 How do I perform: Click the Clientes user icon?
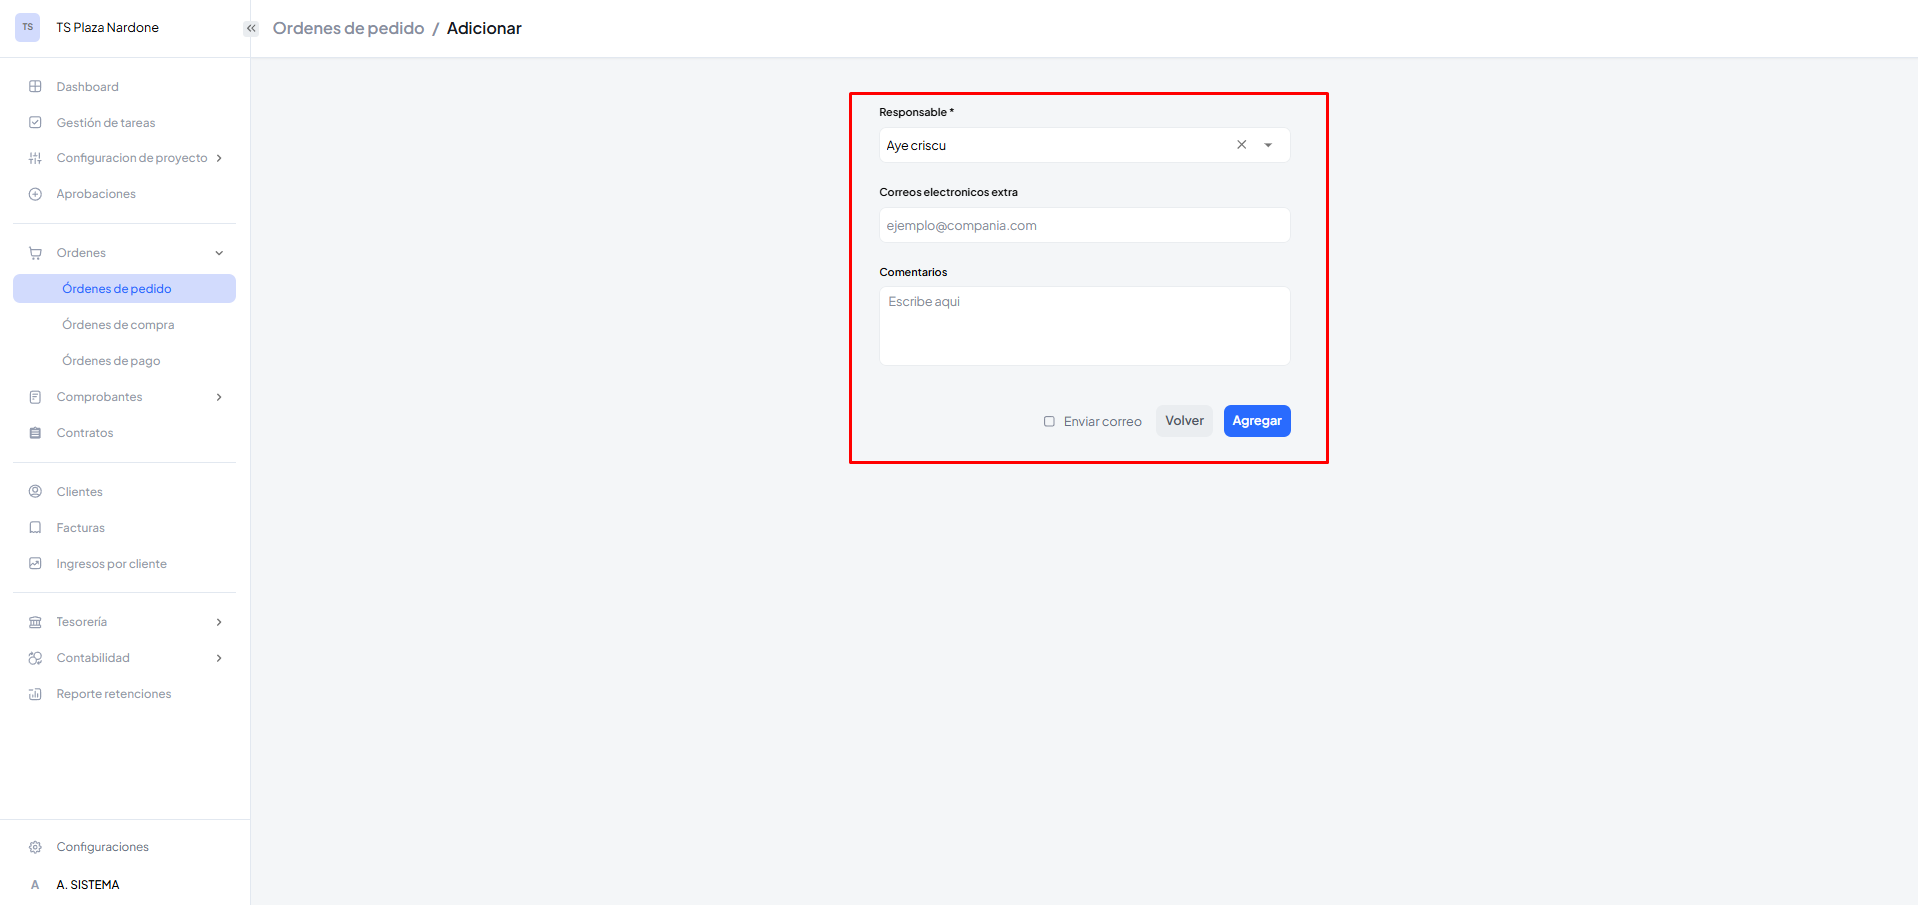tap(35, 492)
